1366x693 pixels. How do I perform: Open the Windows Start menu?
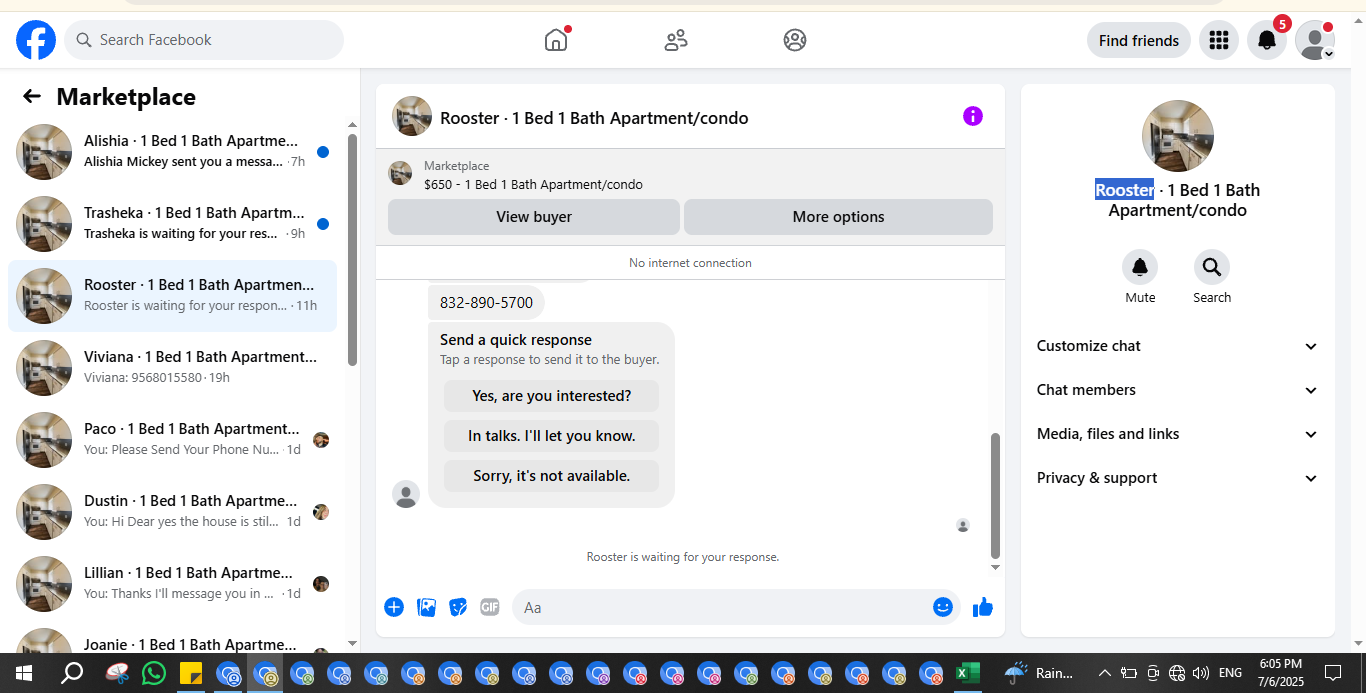click(x=22, y=673)
